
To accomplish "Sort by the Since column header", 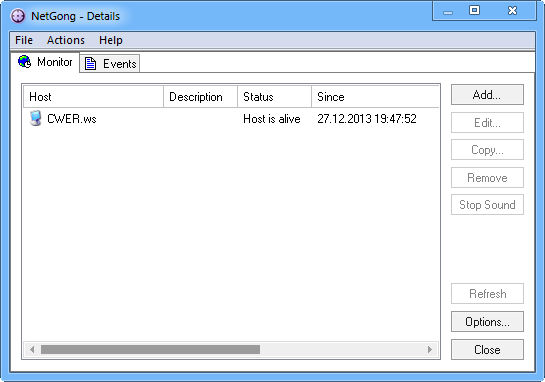I will [375, 97].
